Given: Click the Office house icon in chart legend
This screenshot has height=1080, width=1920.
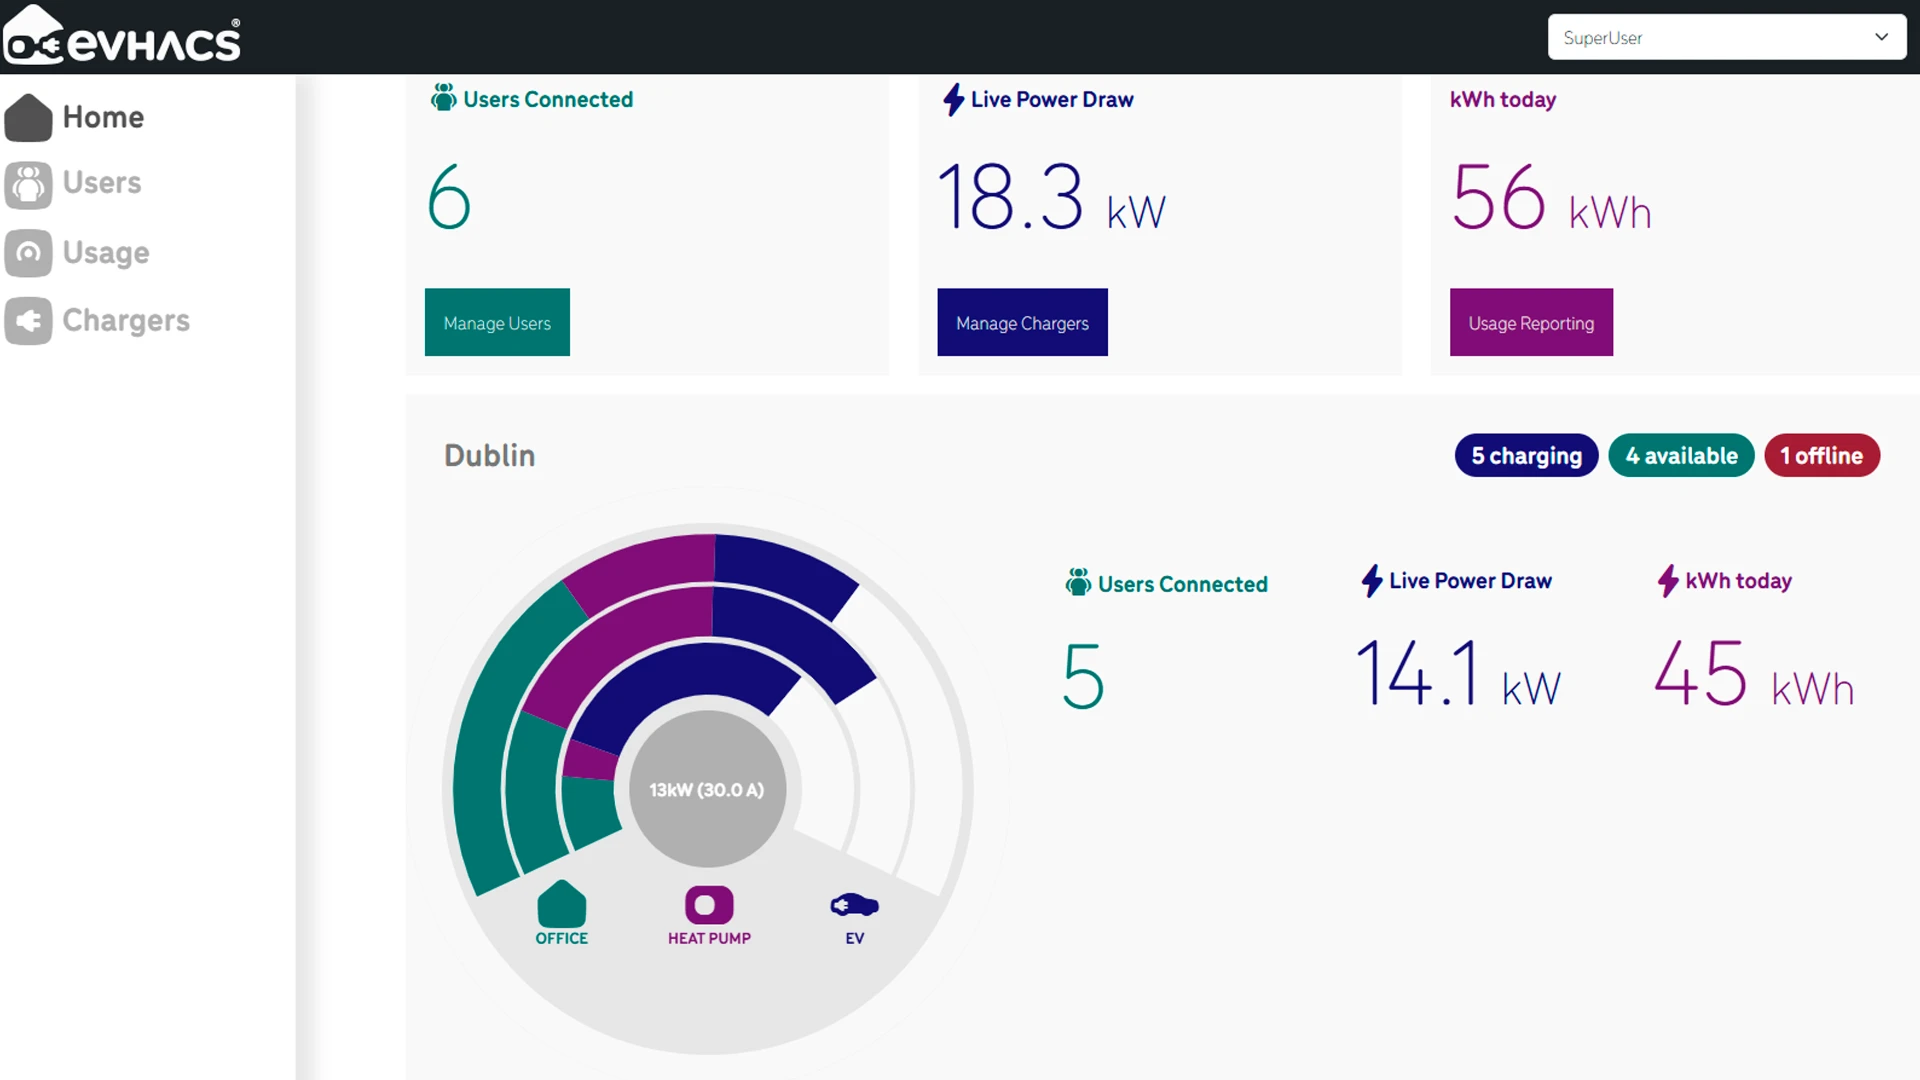Looking at the screenshot, I should (561, 904).
